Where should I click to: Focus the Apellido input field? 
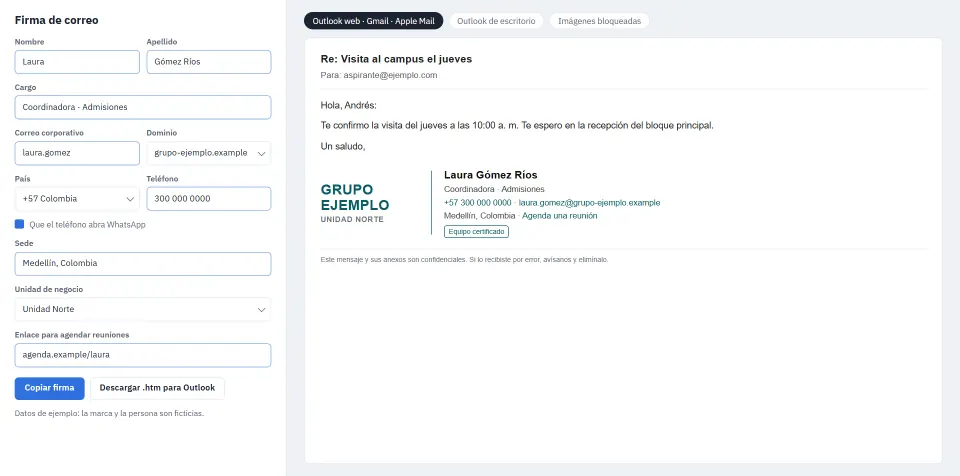[209, 62]
